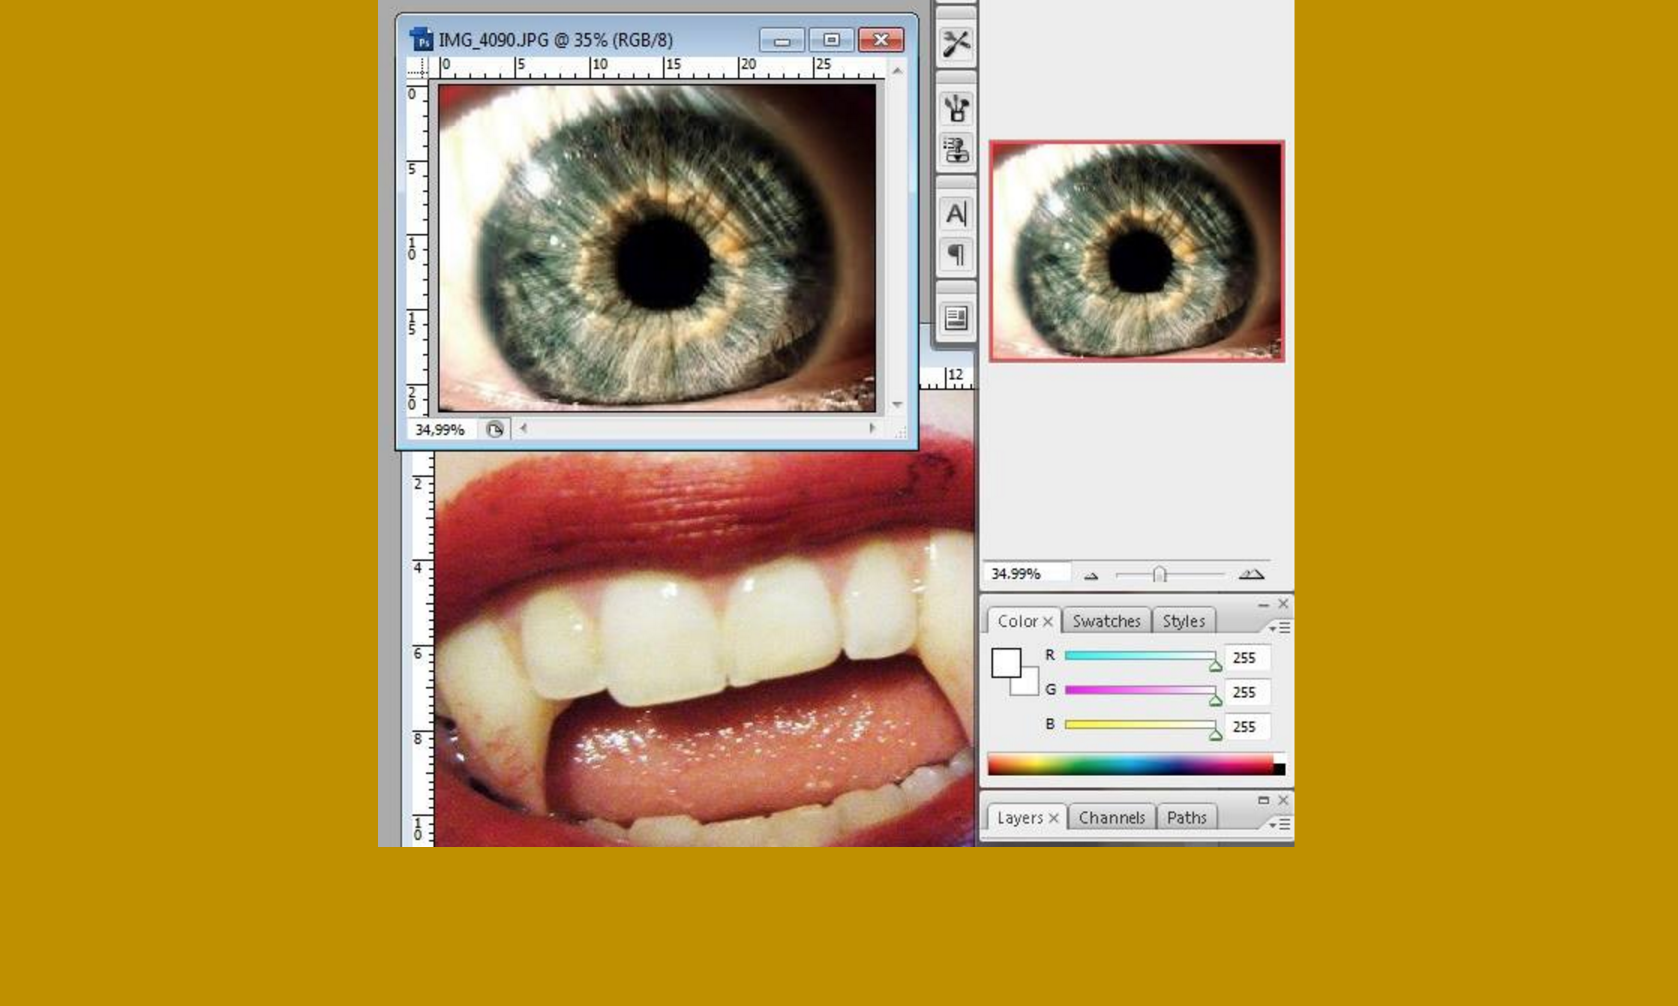Open the Character panel

click(x=955, y=212)
